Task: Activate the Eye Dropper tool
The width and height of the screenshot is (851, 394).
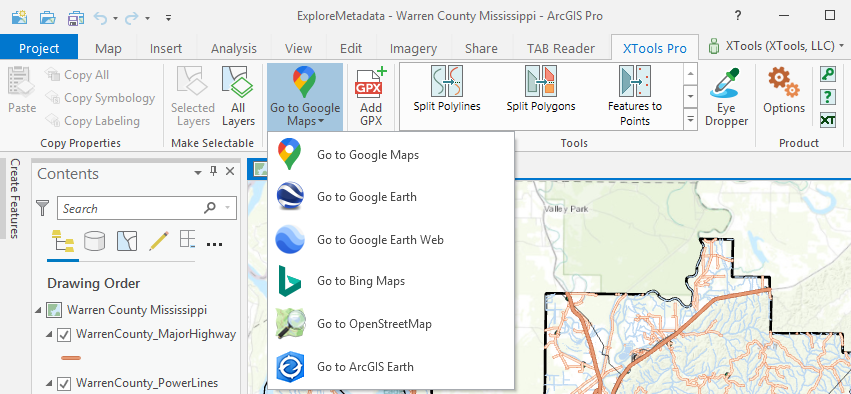Action: [726, 97]
